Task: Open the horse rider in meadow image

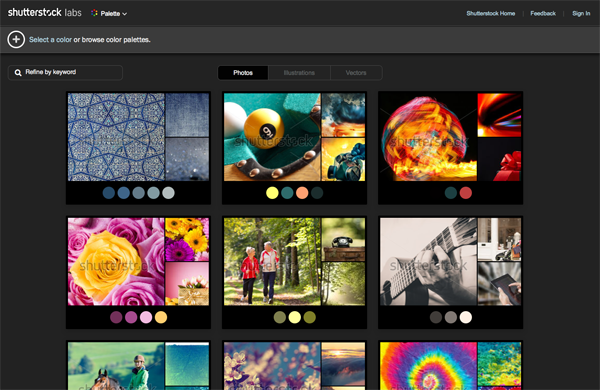Action: coord(116,366)
